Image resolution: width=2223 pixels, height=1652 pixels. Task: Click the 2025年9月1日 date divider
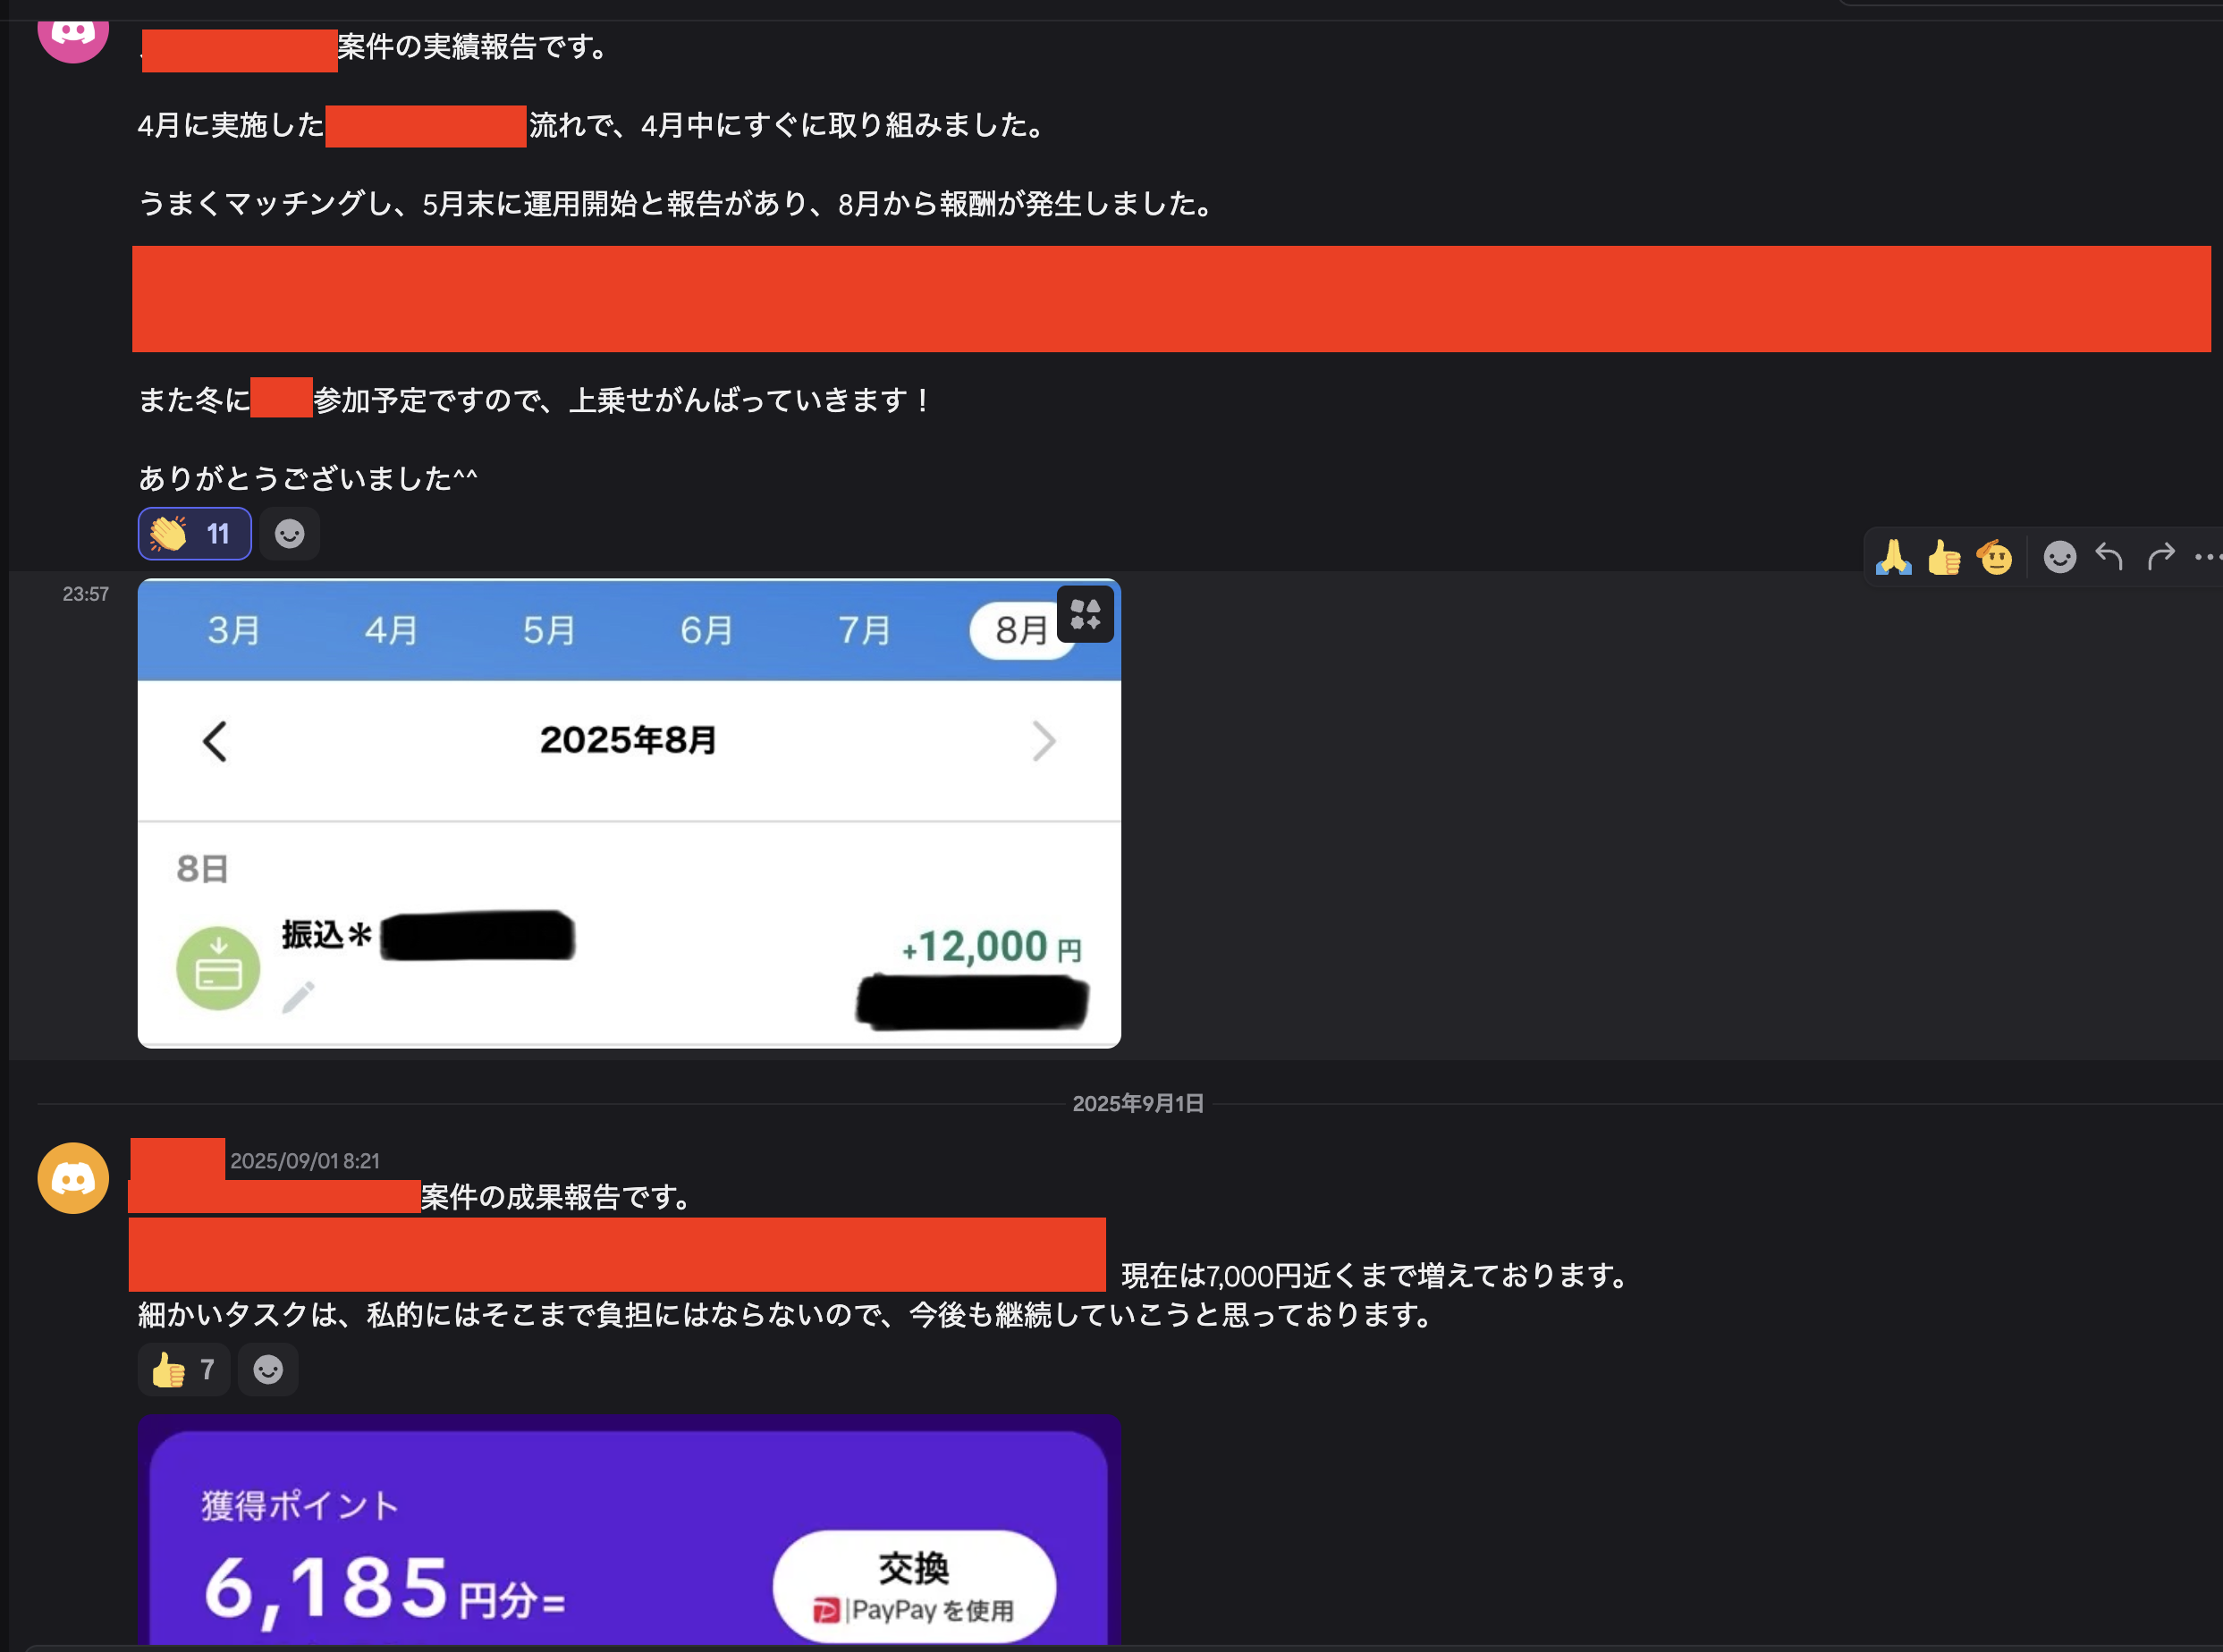pyautogui.click(x=1138, y=1104)
